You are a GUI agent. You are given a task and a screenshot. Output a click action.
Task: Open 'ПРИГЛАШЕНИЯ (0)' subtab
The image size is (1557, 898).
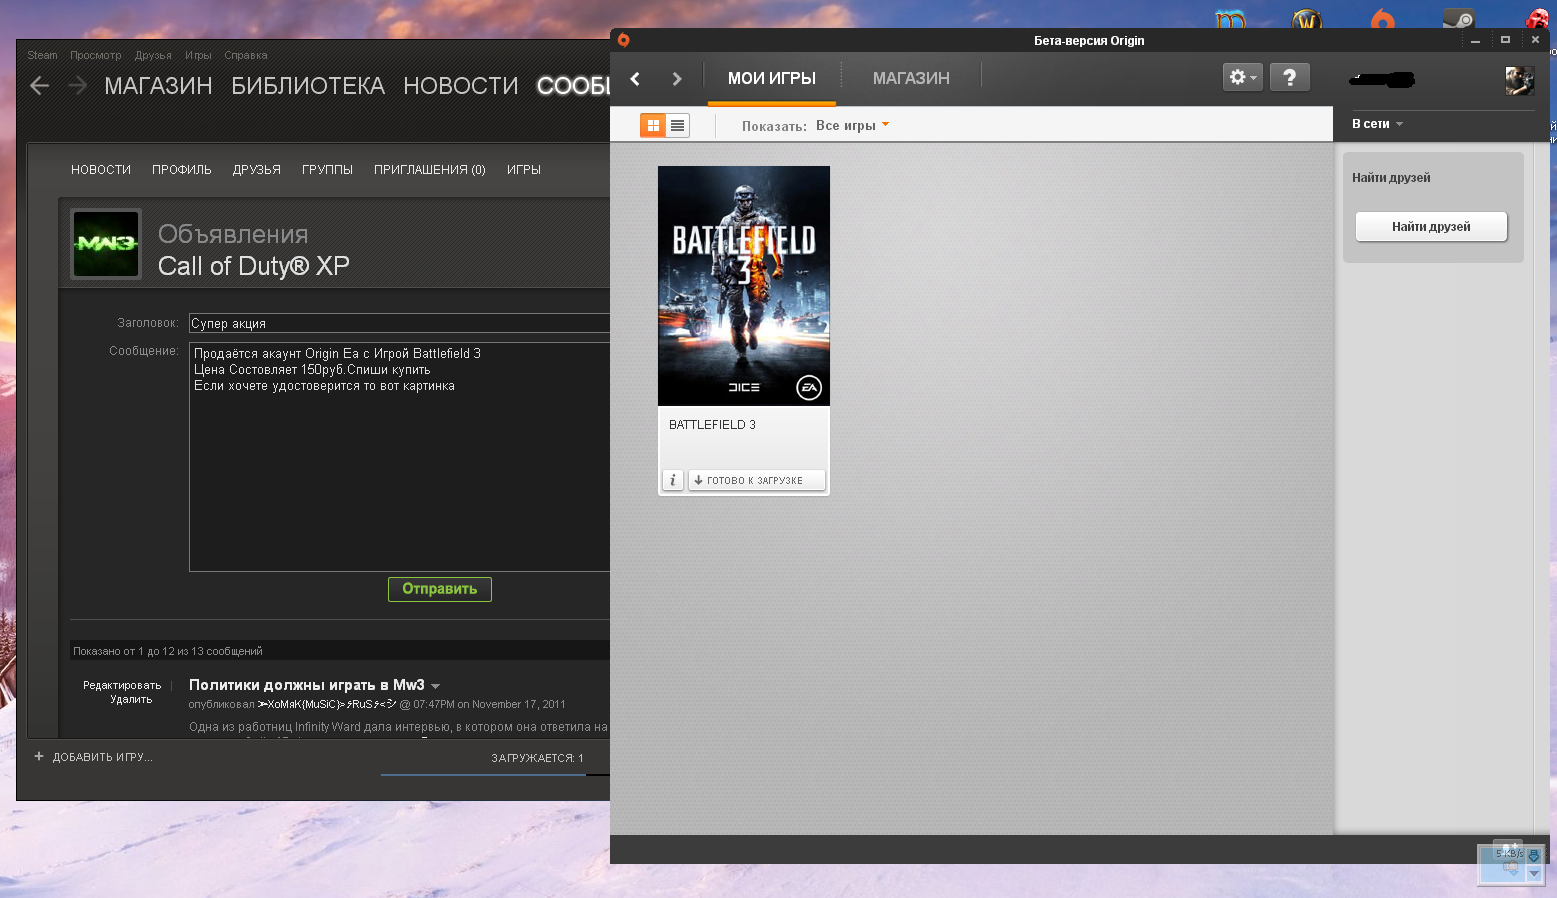430,170
